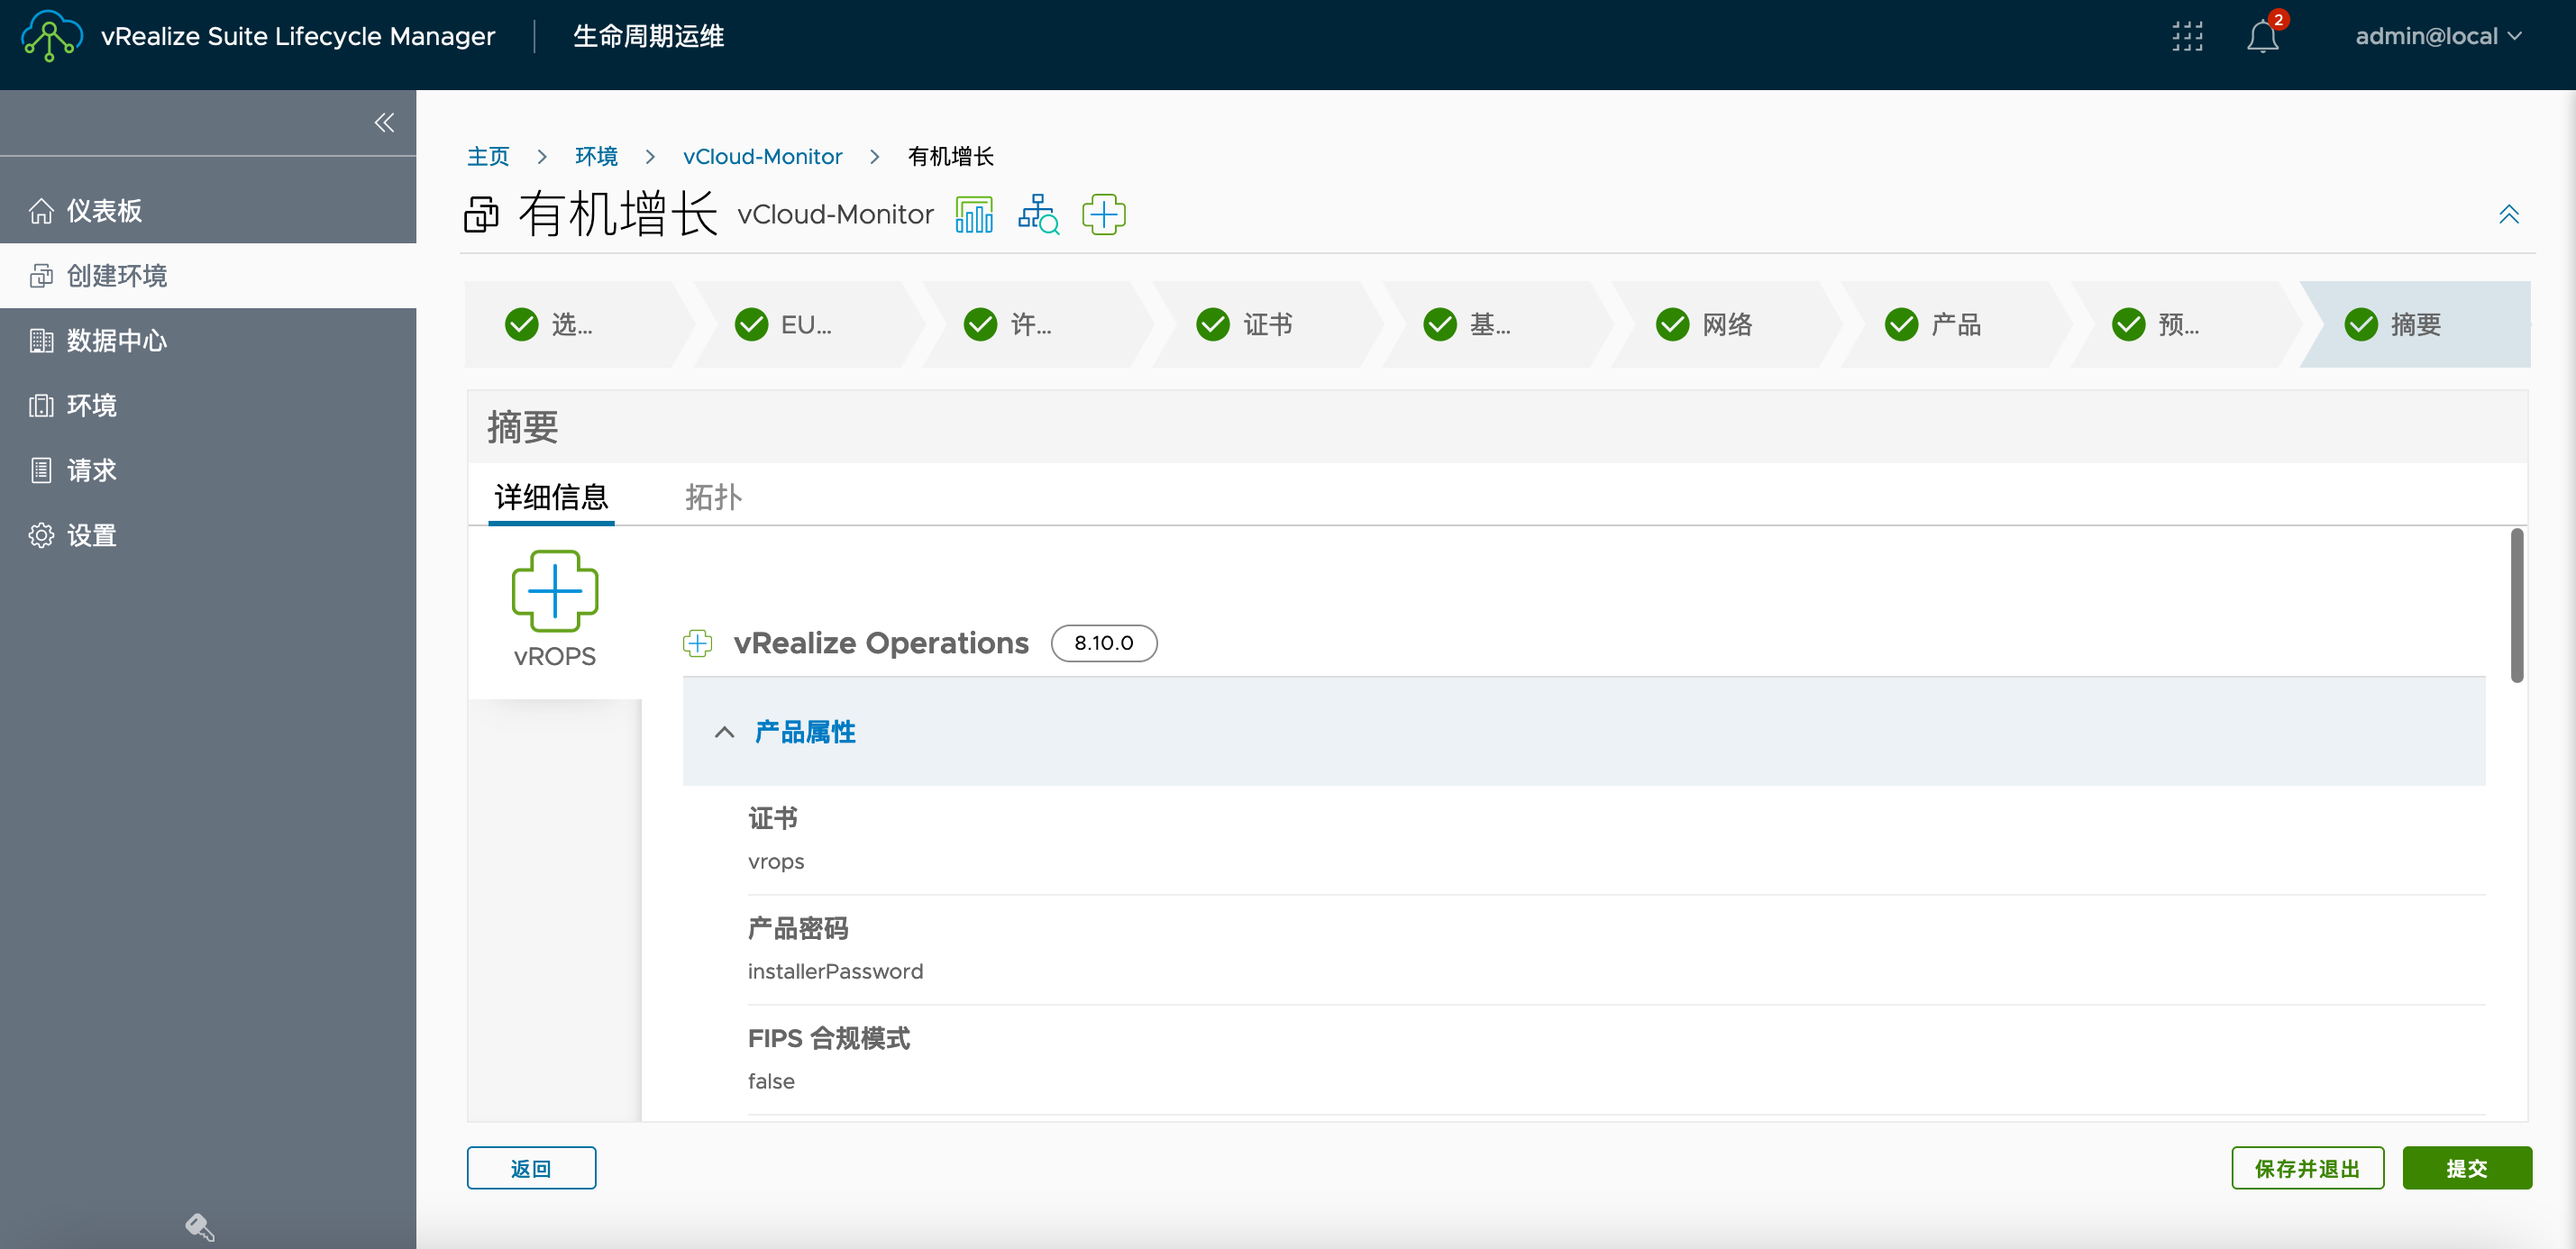Image resolution: width=2576 pixels, height=1249 pixels.
Task: Click the gear icon beside 设置
Action: coord(41,535)
